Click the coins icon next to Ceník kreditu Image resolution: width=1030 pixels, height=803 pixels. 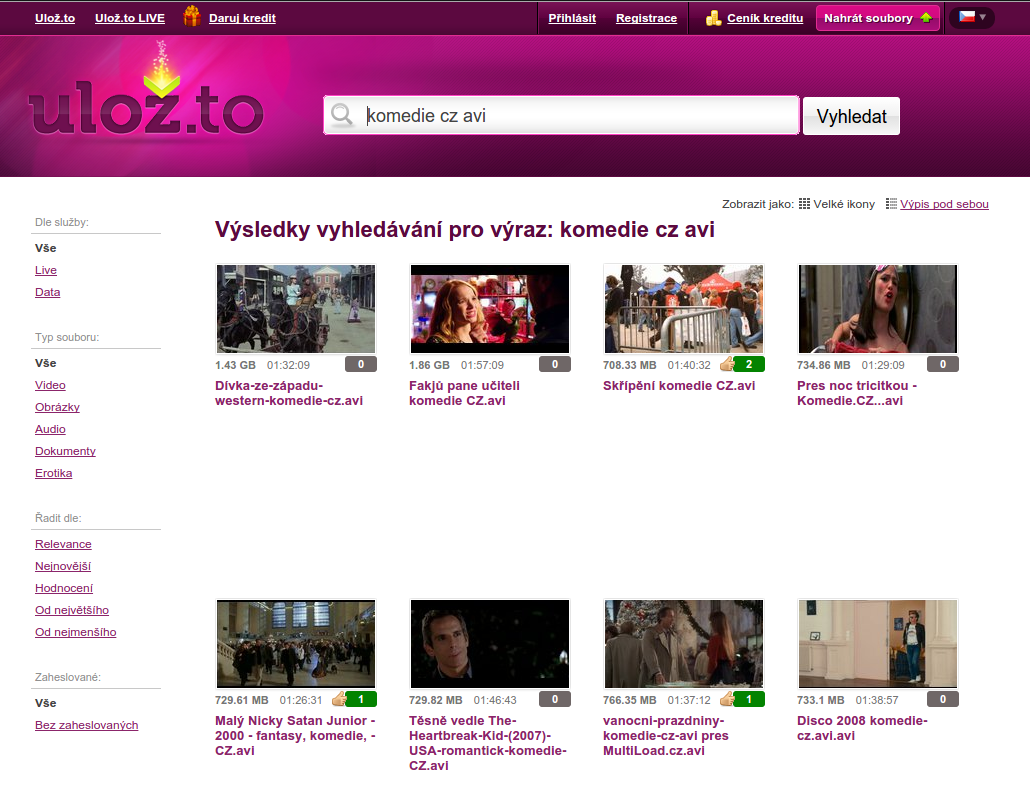[713, 17]
